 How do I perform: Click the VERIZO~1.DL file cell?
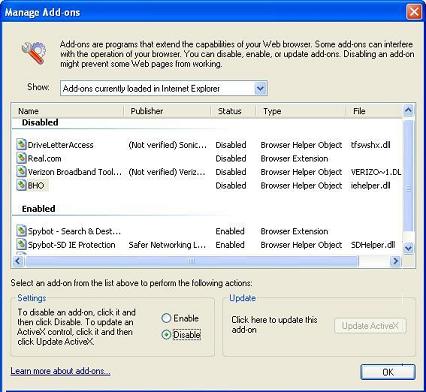tap(376, 172)
